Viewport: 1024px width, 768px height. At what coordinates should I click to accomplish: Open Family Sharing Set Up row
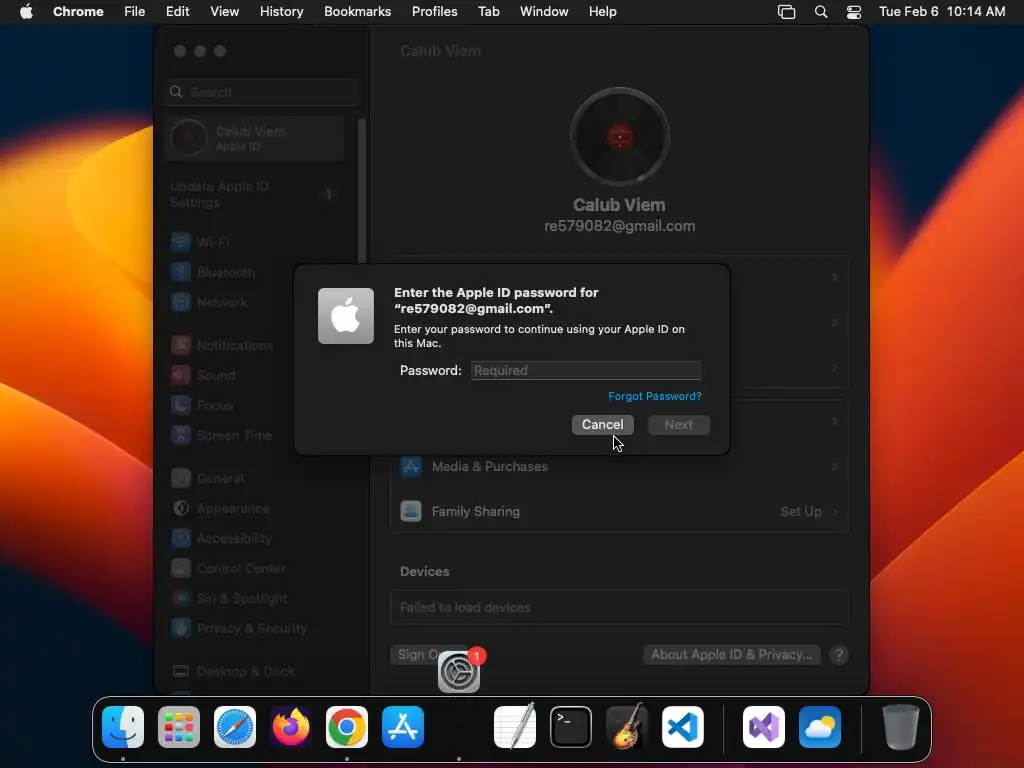tap(619, 511)
